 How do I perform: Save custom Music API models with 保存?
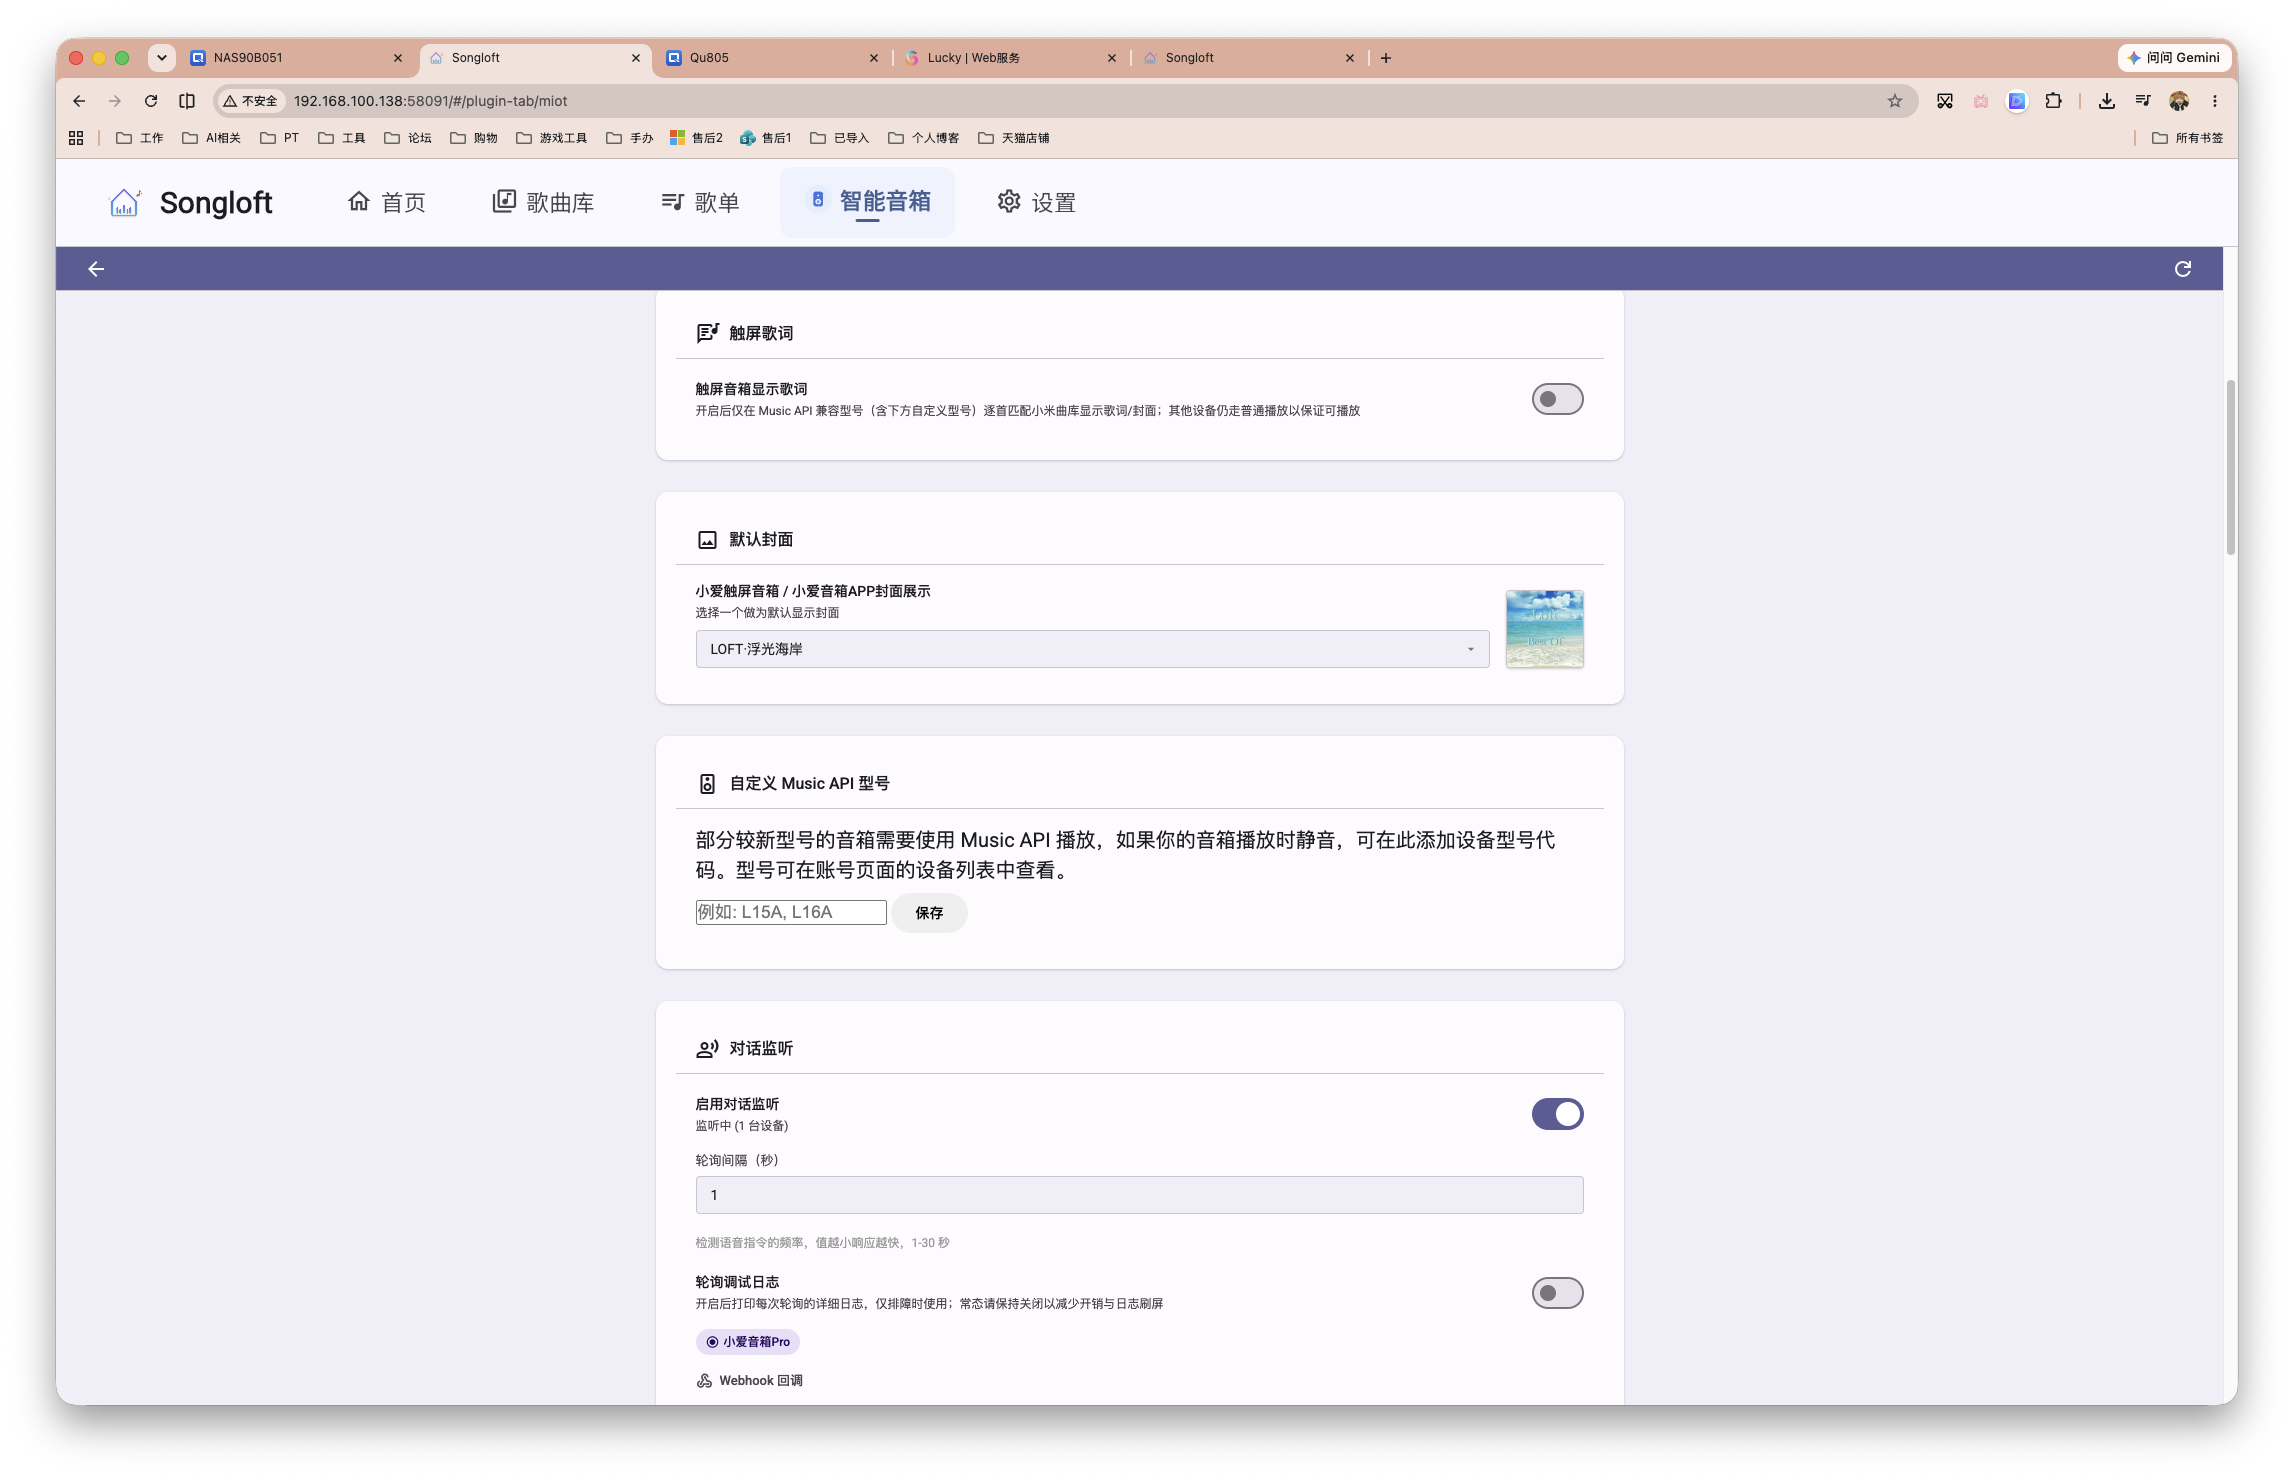[929, 913]
